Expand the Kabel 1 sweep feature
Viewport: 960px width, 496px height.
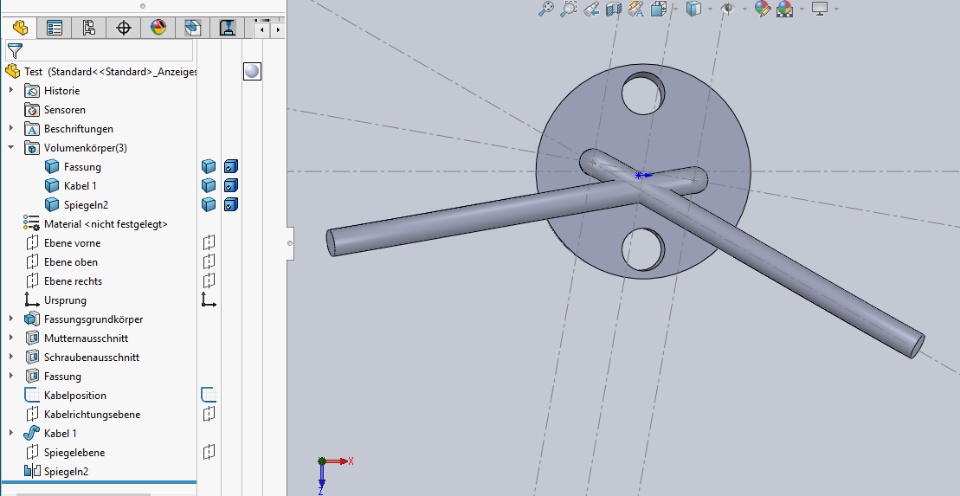click(x=10, y=432)
